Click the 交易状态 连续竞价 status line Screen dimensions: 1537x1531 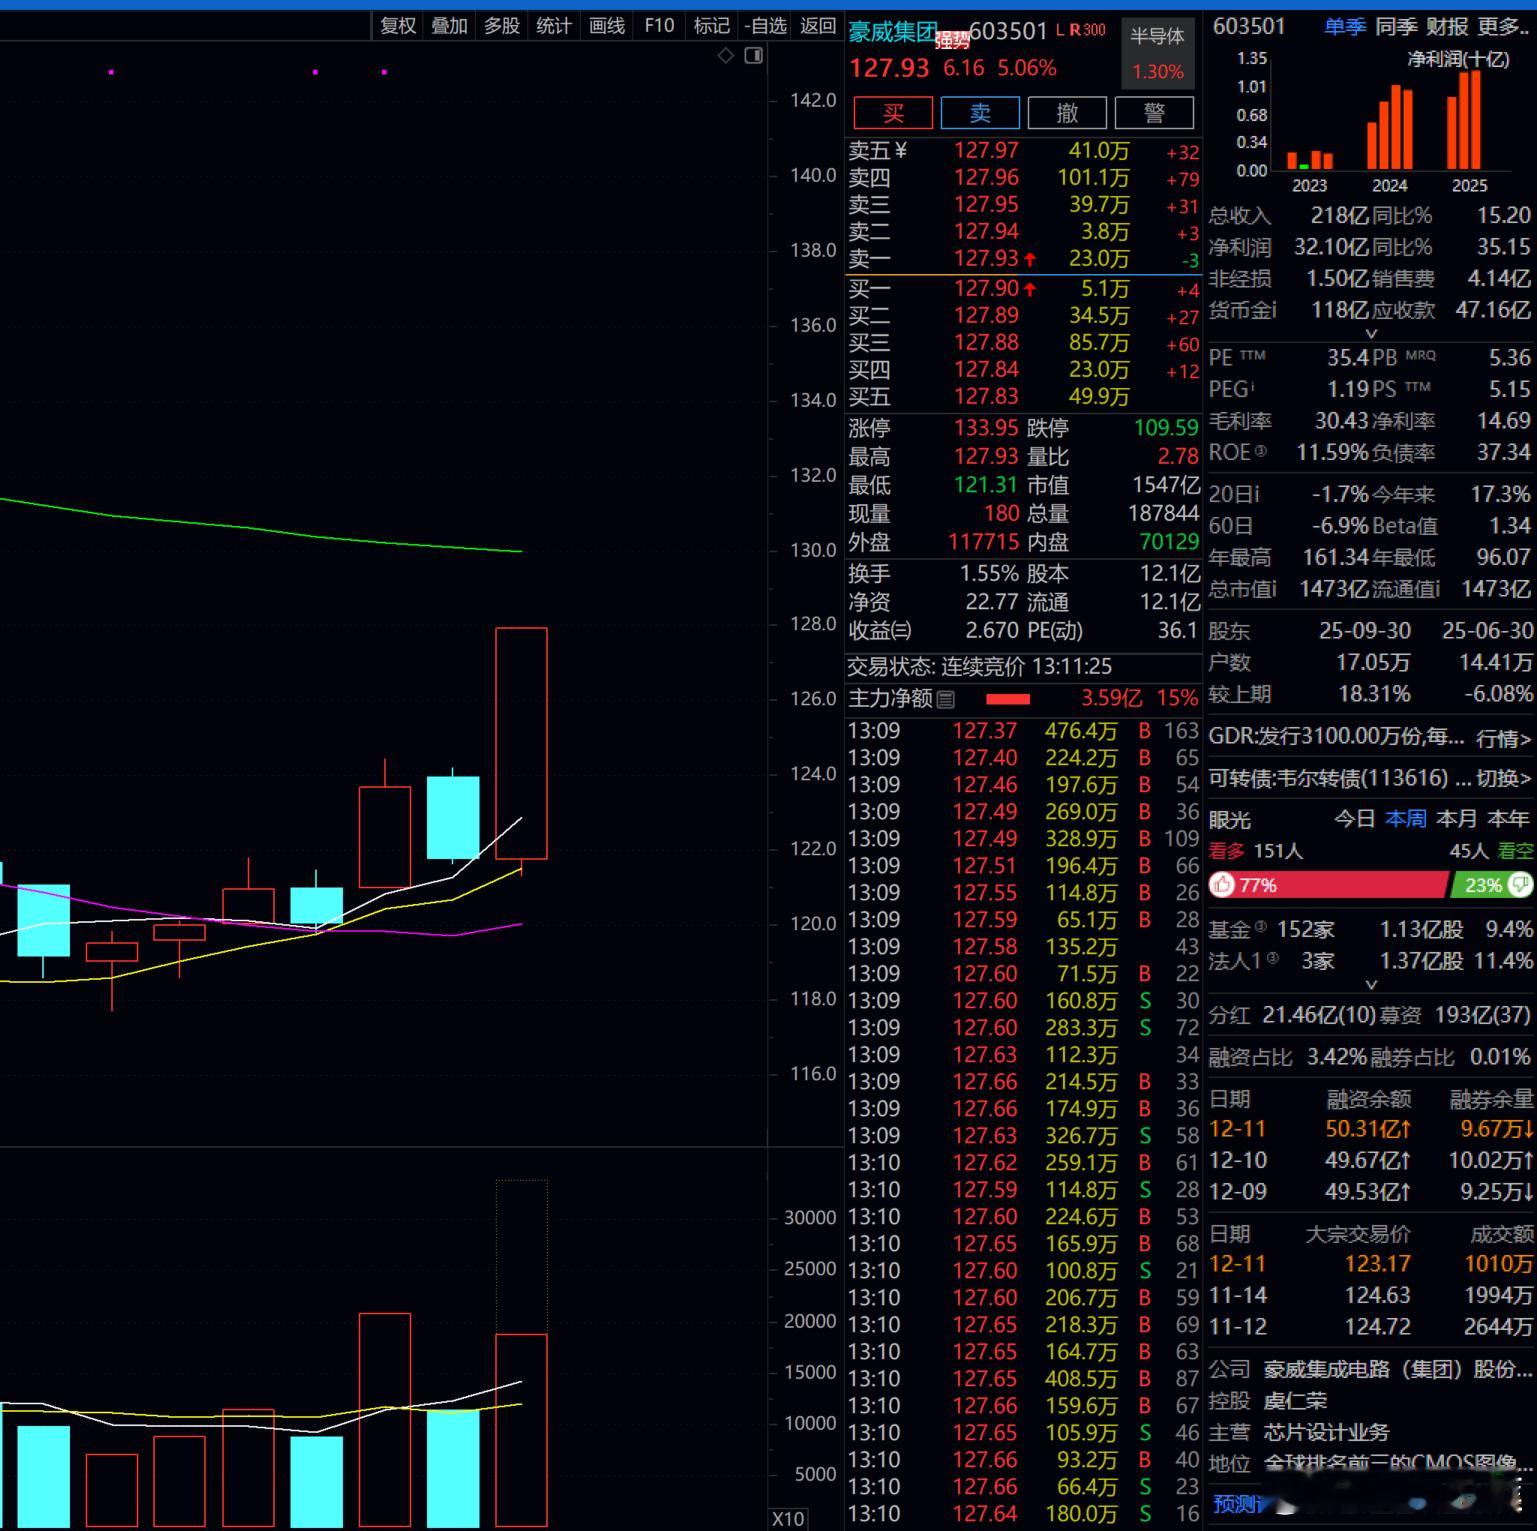click(x=979, y=667)
